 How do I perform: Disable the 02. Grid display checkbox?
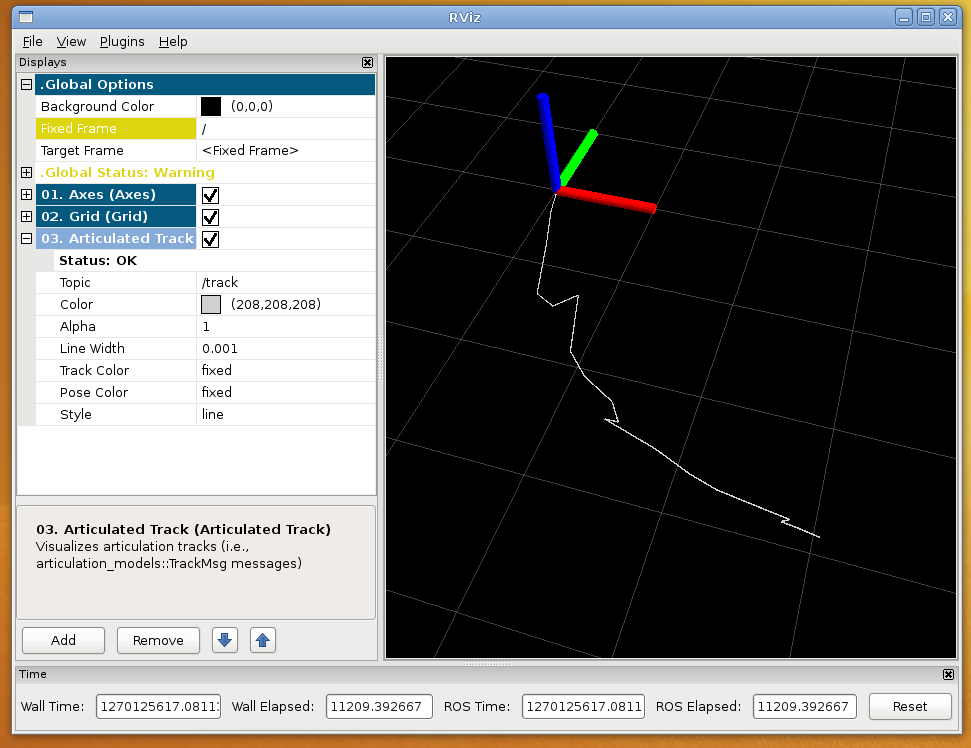pos(210,217)
